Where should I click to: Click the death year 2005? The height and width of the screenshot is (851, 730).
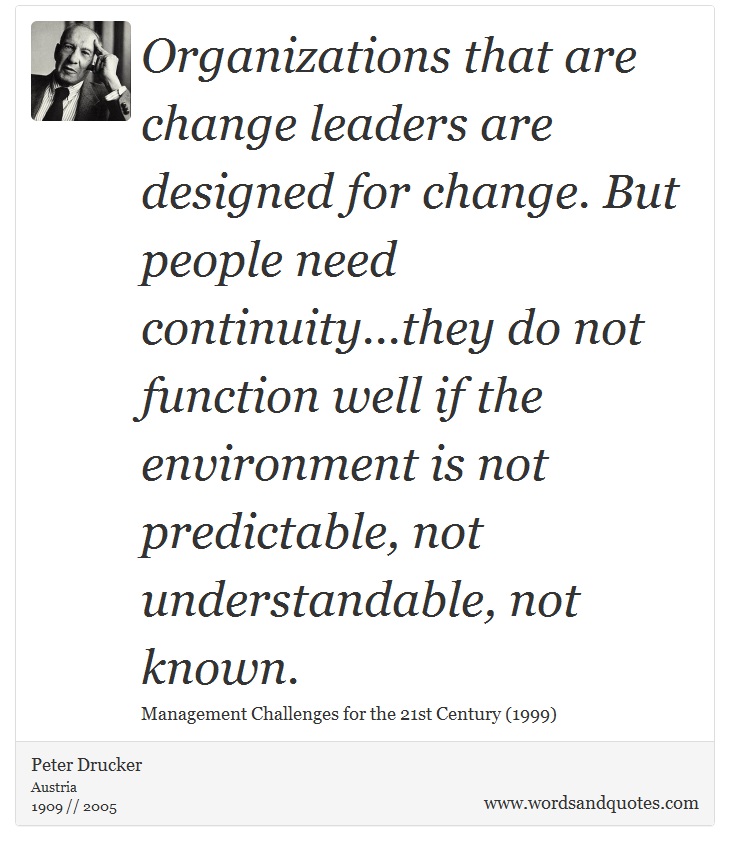point(100,807)
